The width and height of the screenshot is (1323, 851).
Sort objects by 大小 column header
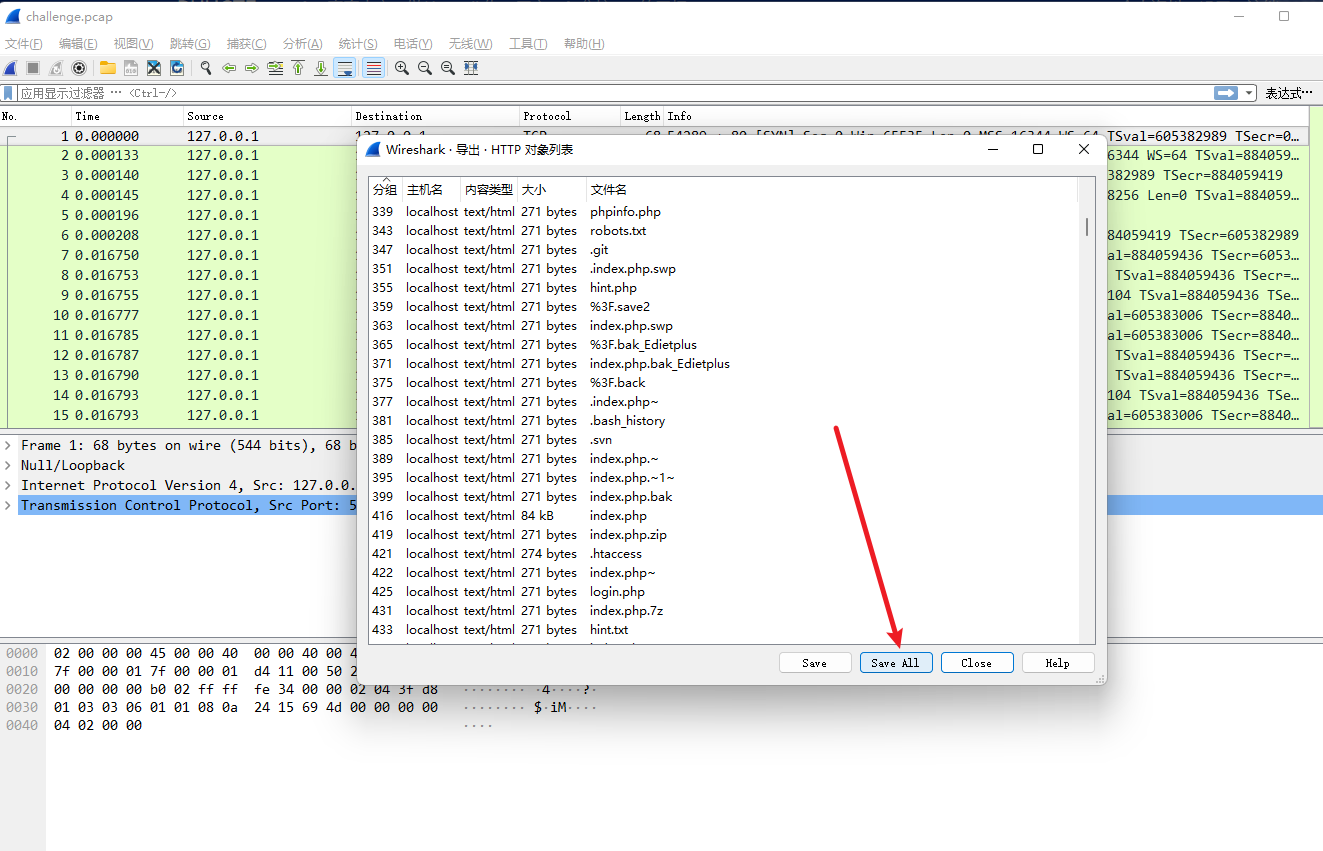552,190
